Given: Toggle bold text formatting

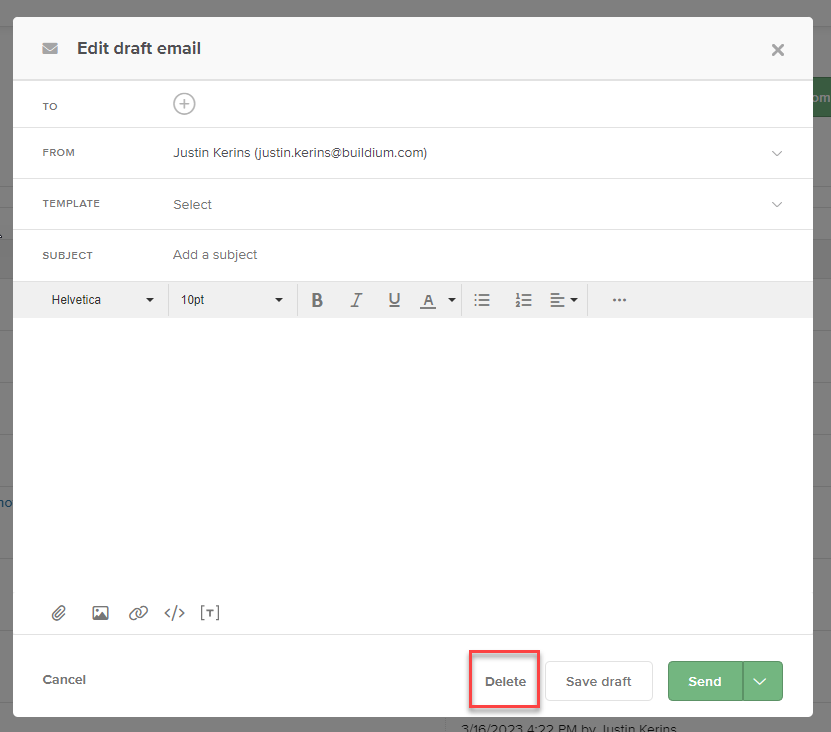Looking at the screenshot, I should click(x=317, y=300).
